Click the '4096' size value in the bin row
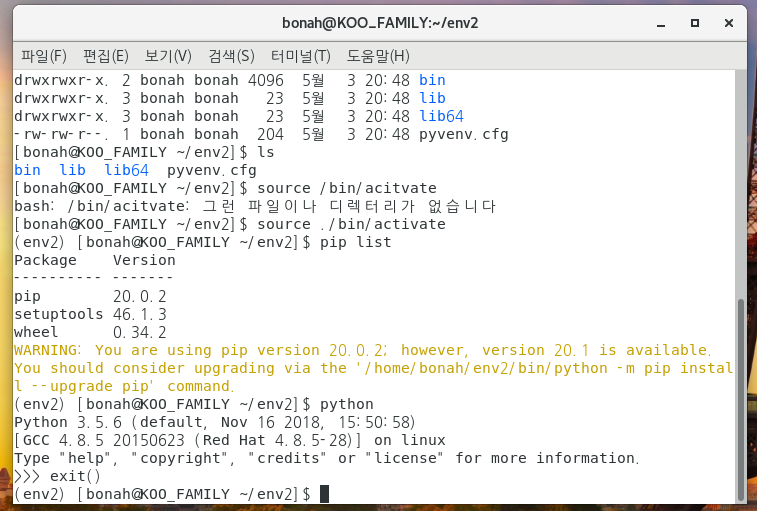 point(266,80)
